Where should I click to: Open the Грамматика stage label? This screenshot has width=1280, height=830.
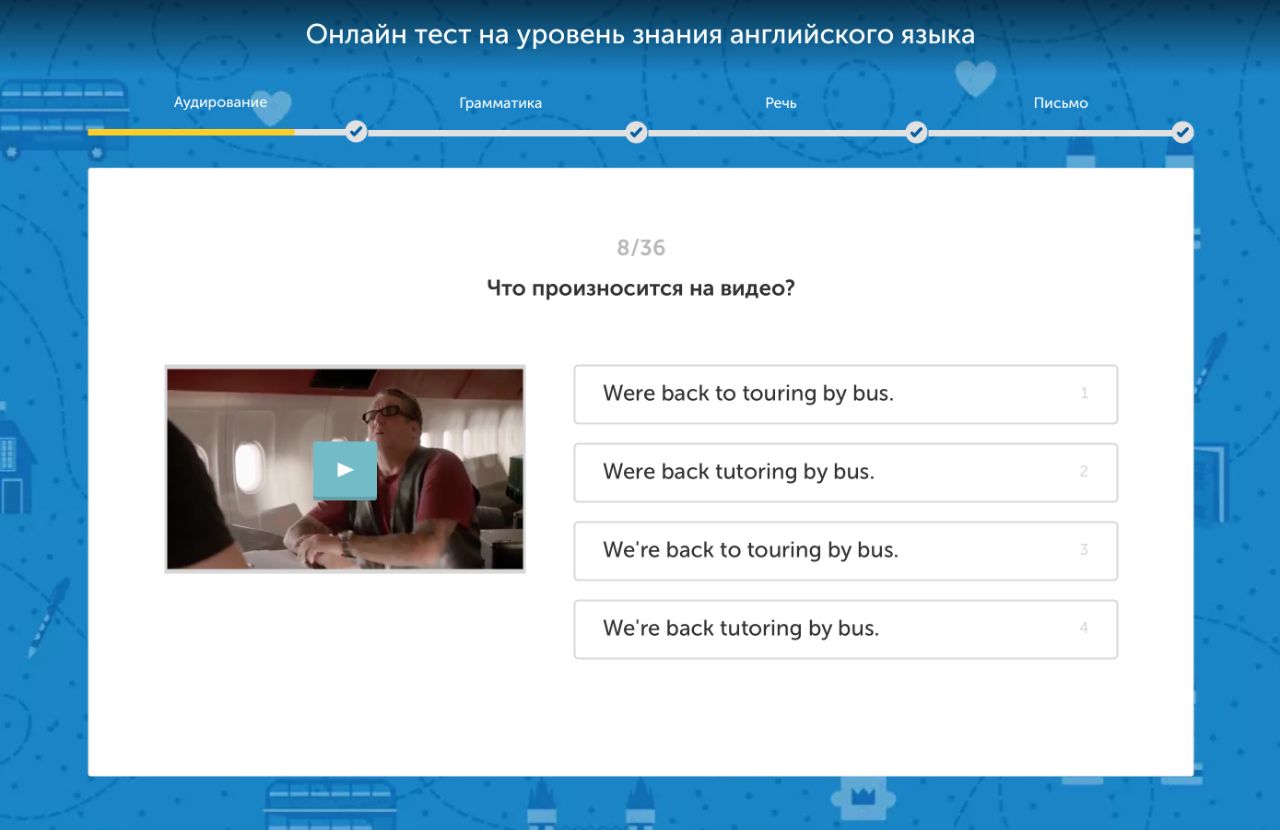500,103
